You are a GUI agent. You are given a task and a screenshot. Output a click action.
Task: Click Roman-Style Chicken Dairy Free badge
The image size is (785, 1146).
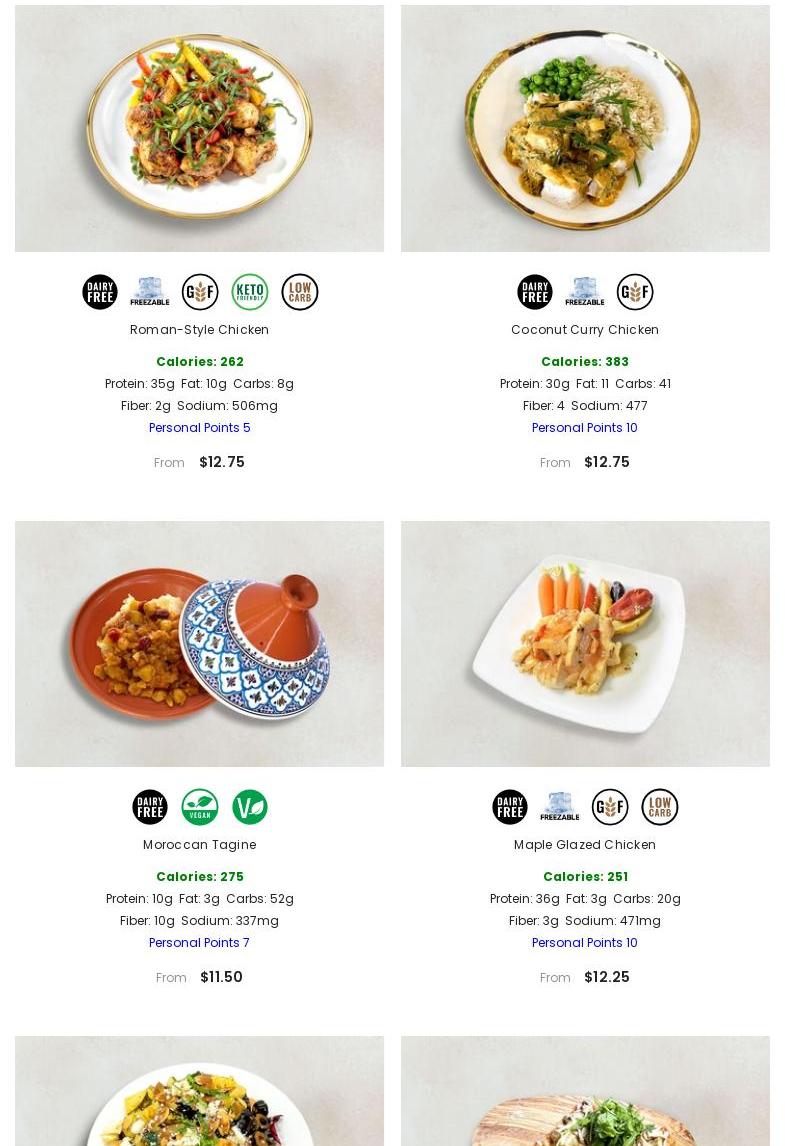[100, 292]
